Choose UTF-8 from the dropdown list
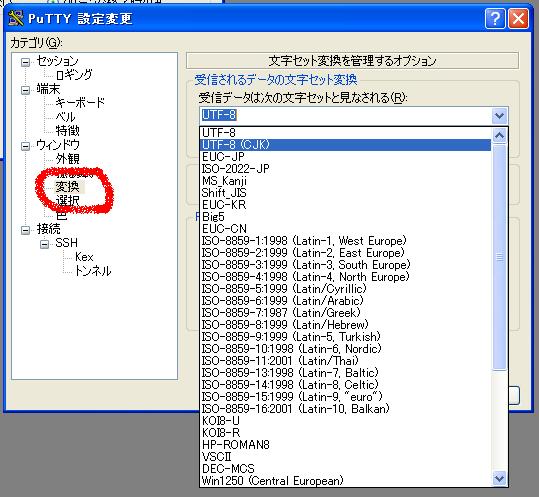 [345, 133]
